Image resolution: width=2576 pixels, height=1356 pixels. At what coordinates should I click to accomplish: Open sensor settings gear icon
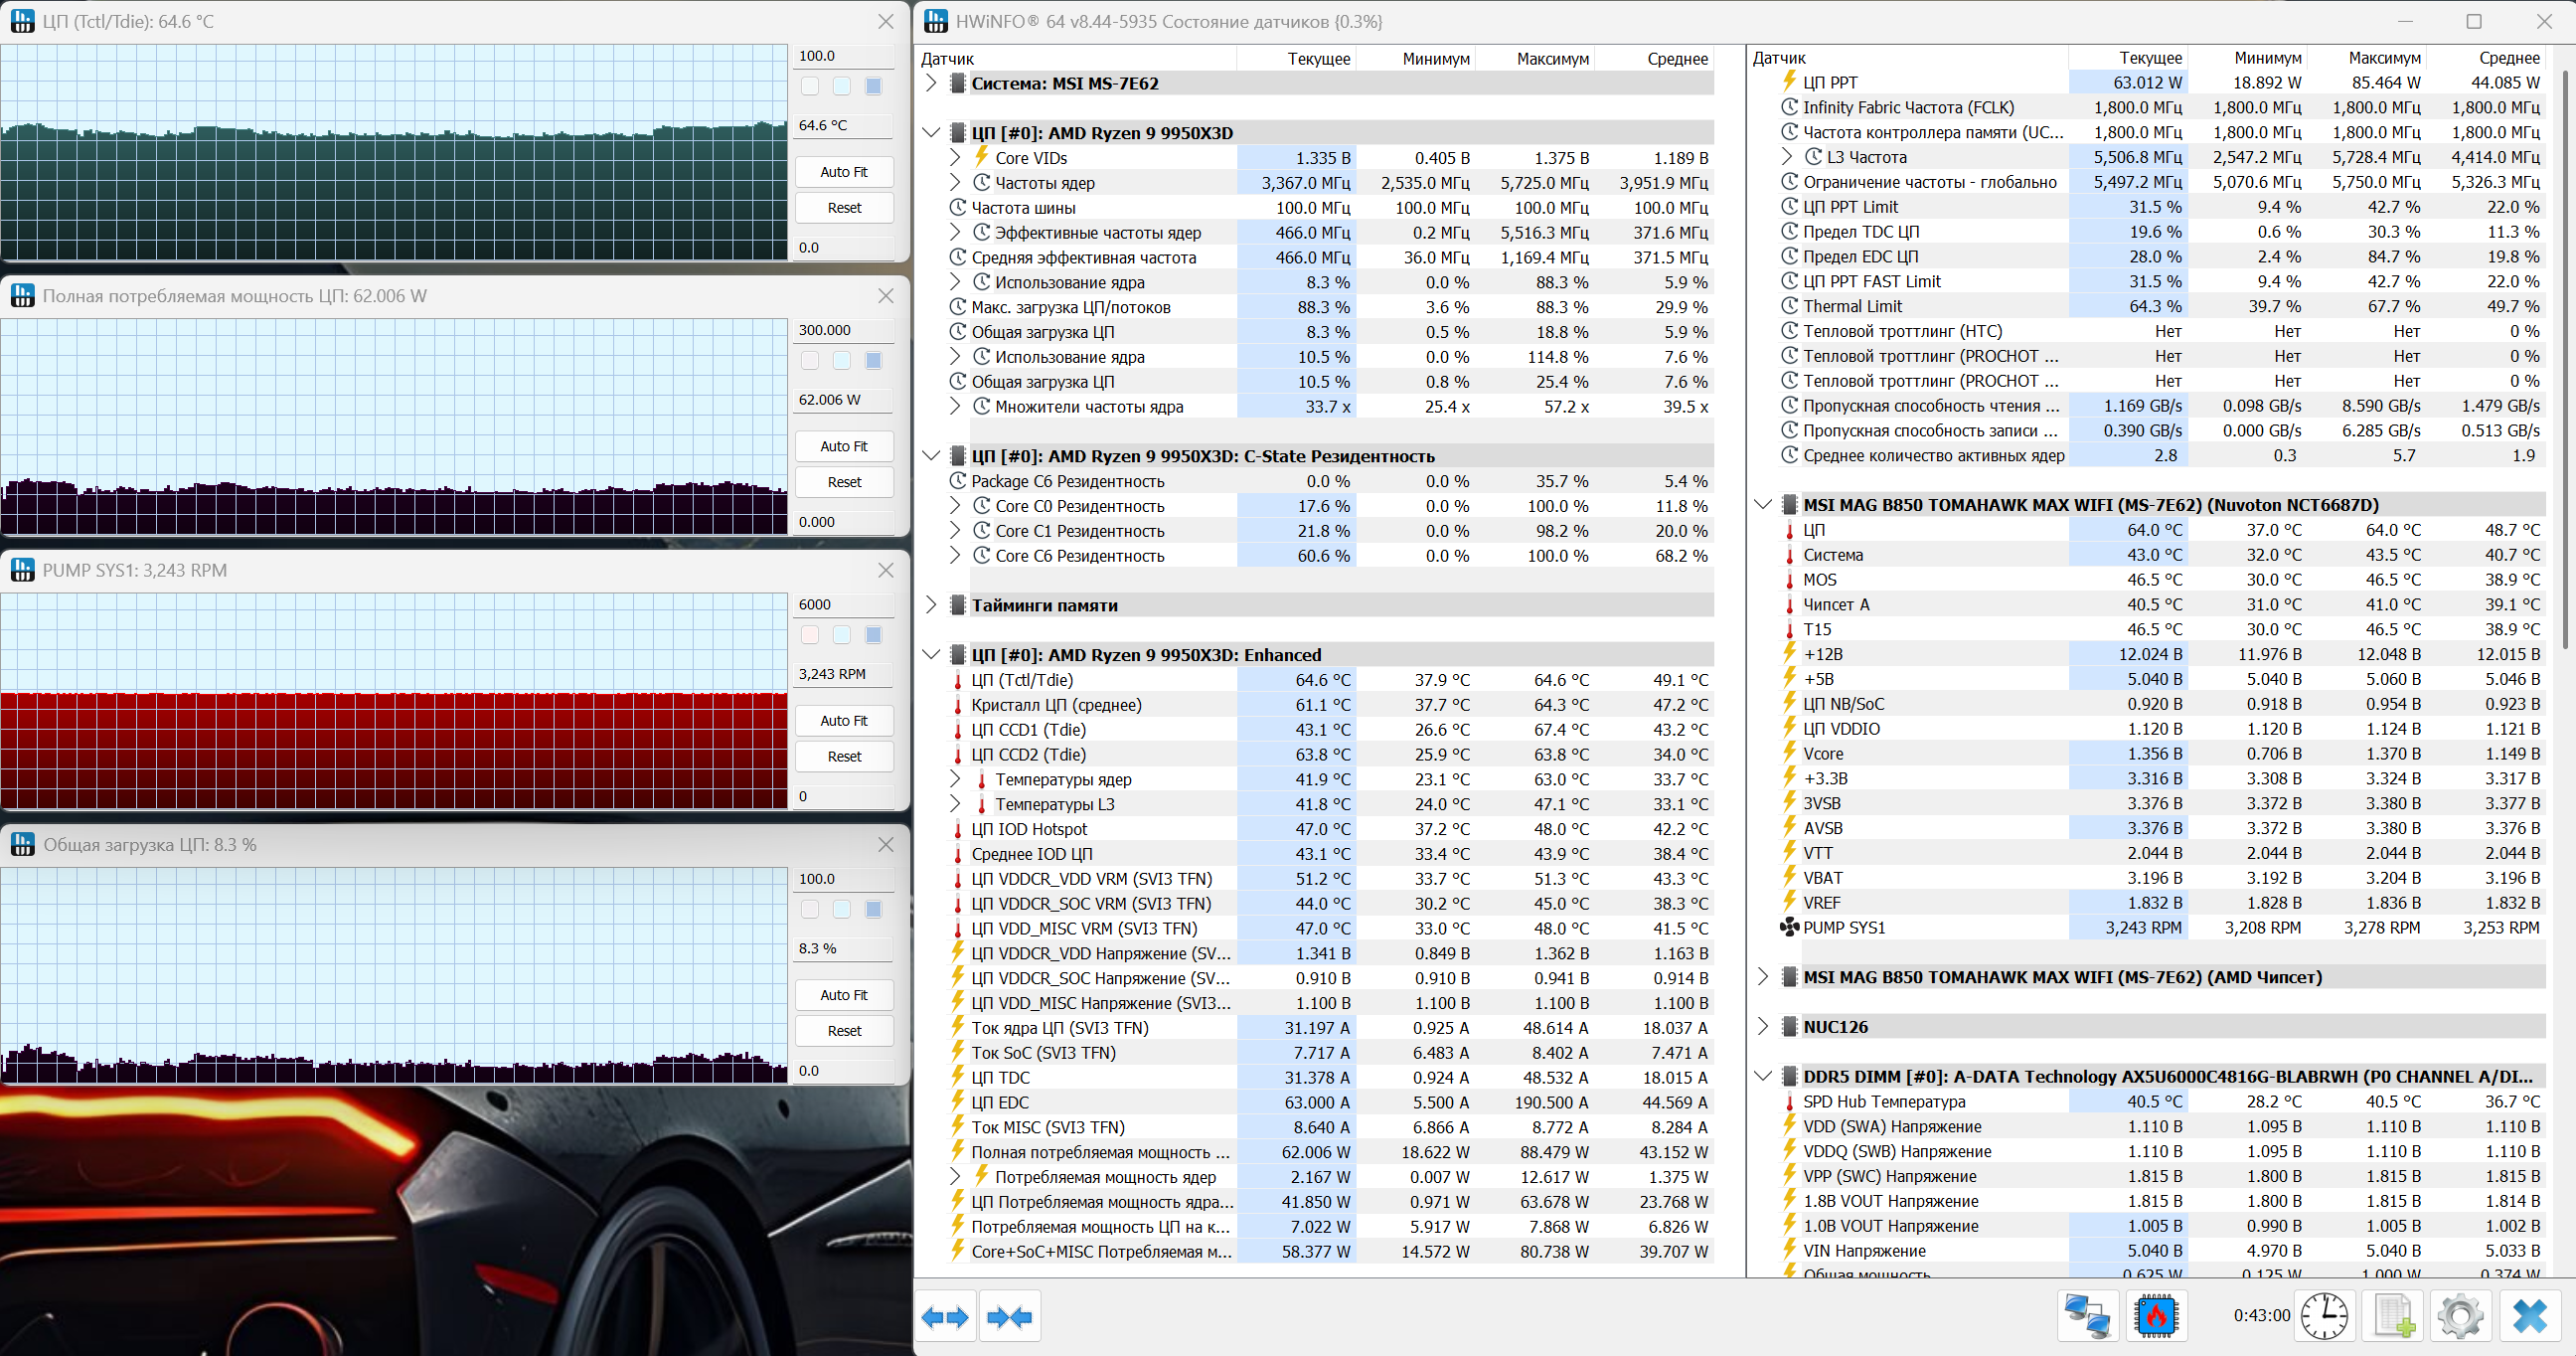(x=2461, y=1316)
